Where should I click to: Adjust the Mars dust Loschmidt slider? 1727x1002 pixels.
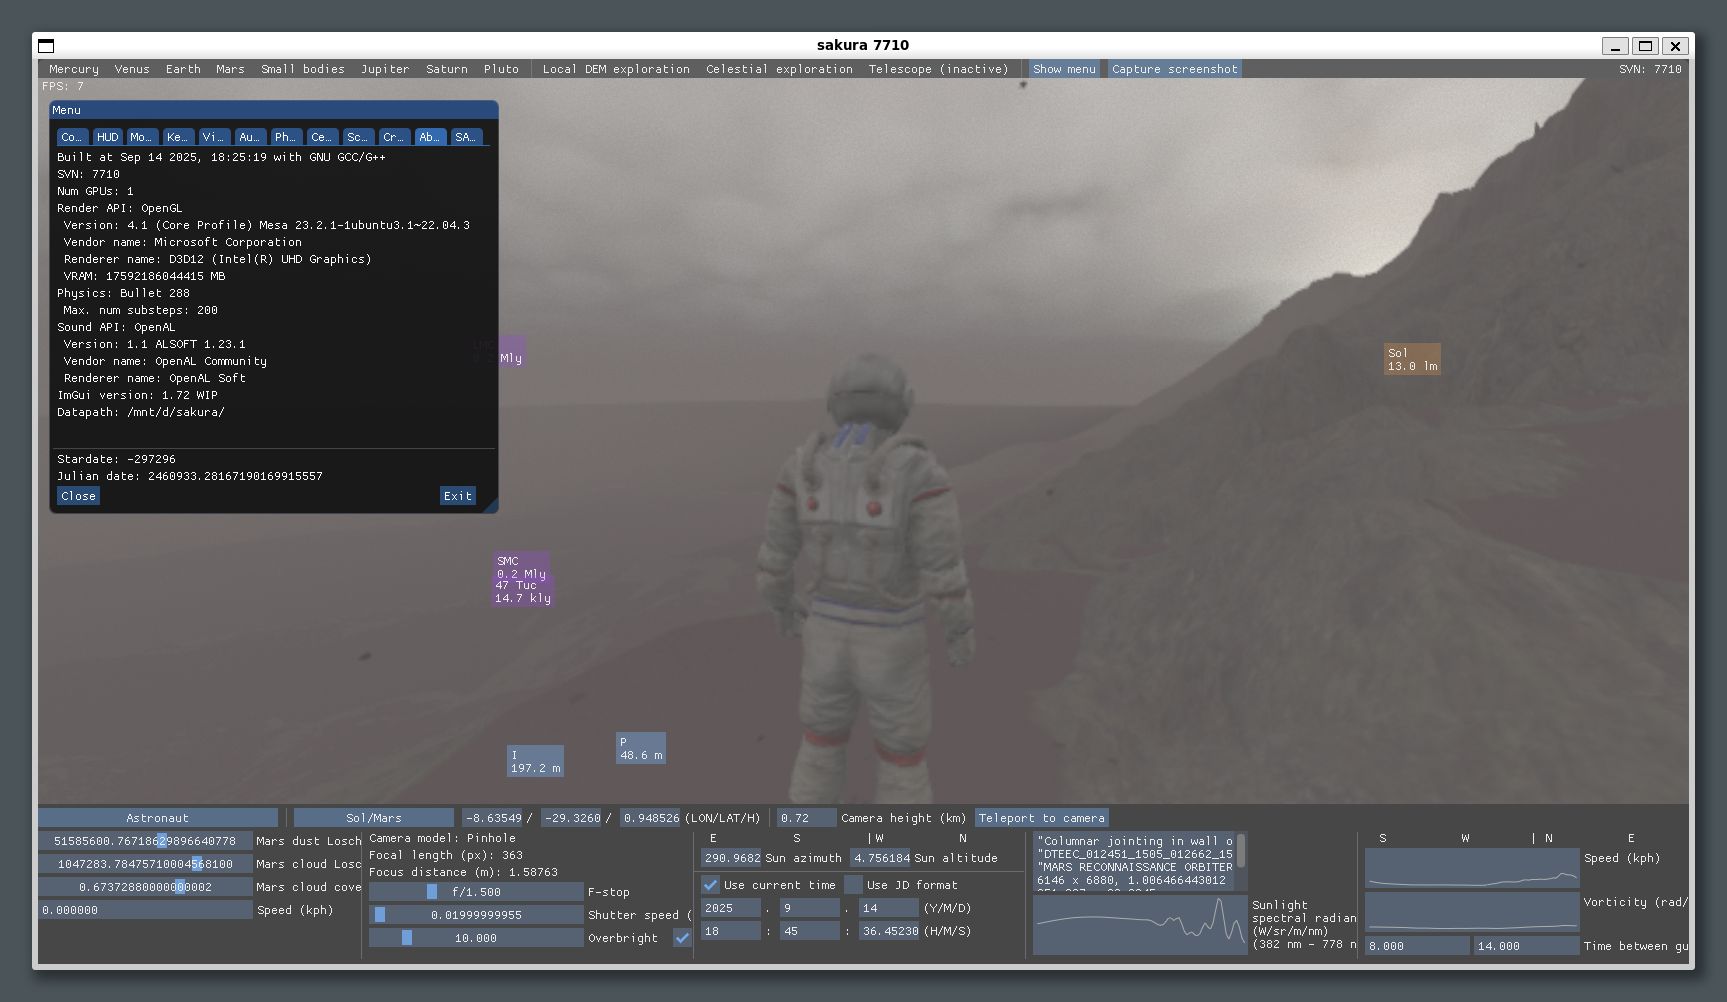[x=145, y=841]
